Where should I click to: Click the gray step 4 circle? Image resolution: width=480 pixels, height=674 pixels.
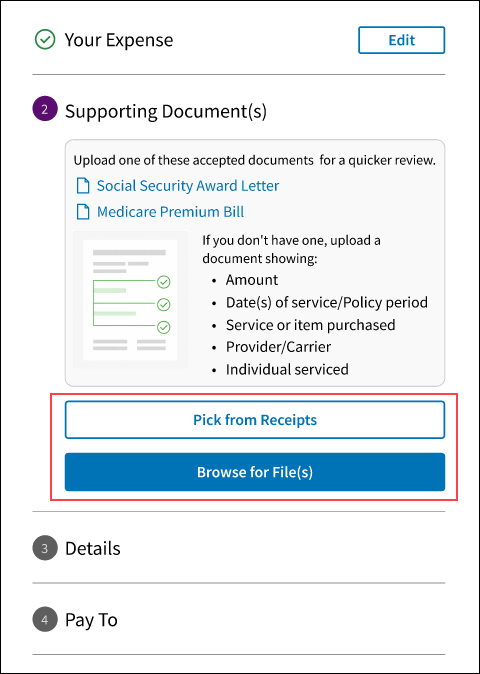[45, 619]
